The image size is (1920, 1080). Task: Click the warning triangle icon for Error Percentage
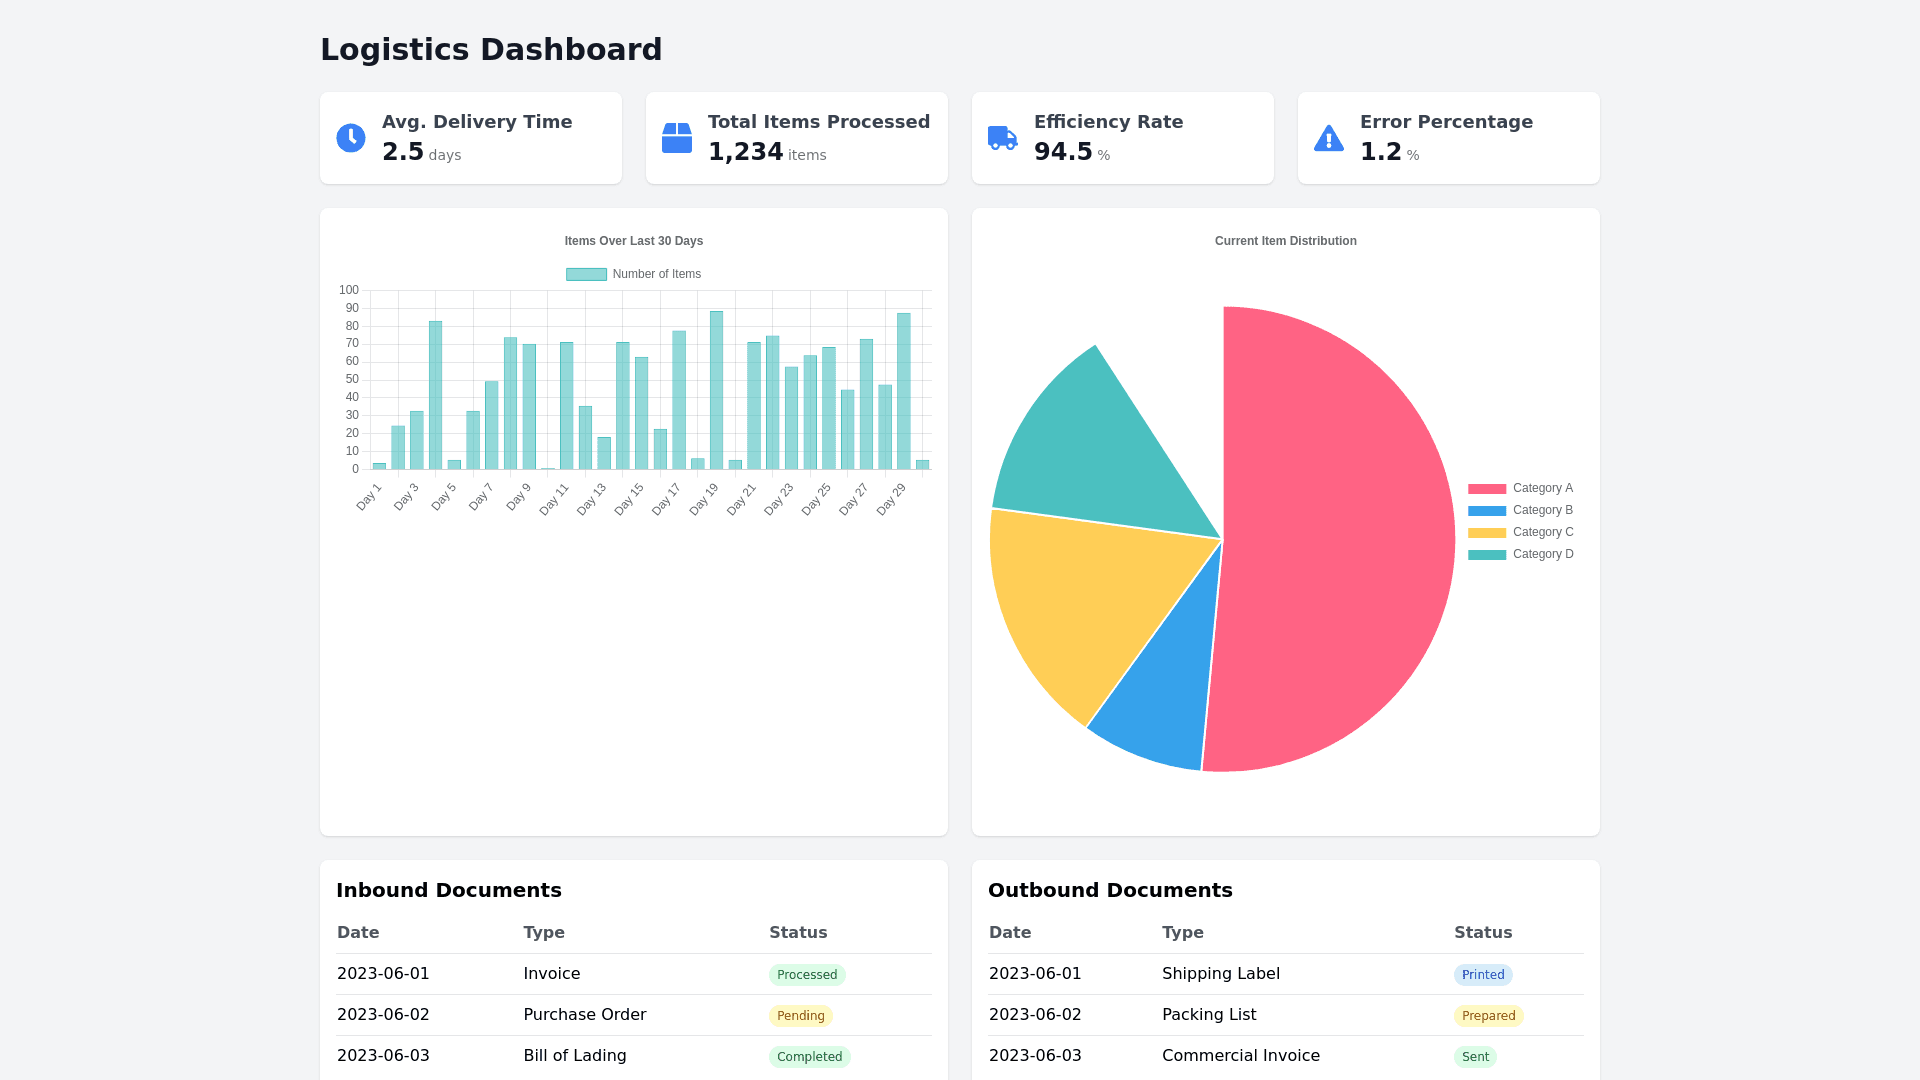click(1329, 138)
